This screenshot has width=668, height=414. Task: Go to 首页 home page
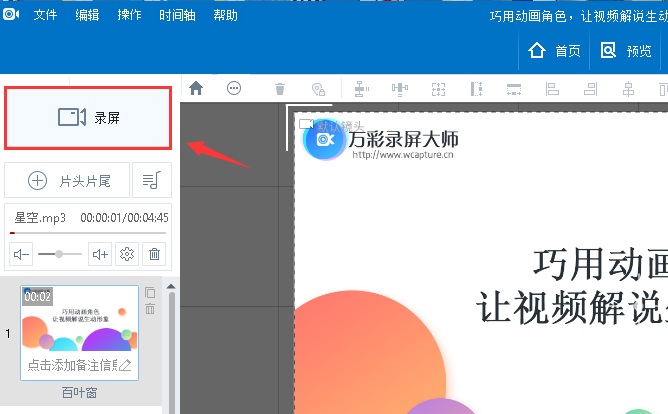pyautogui.click(x=555, y=51)
